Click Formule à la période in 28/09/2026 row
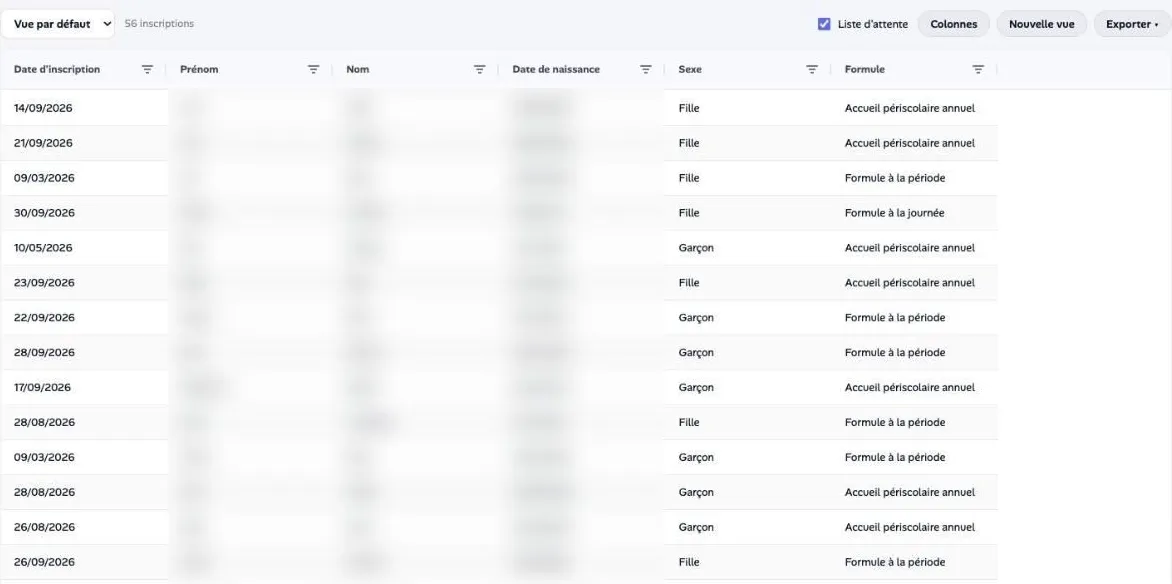Image resolution: width=1172 pixels, height=584 pixels. tap(895, 352)
